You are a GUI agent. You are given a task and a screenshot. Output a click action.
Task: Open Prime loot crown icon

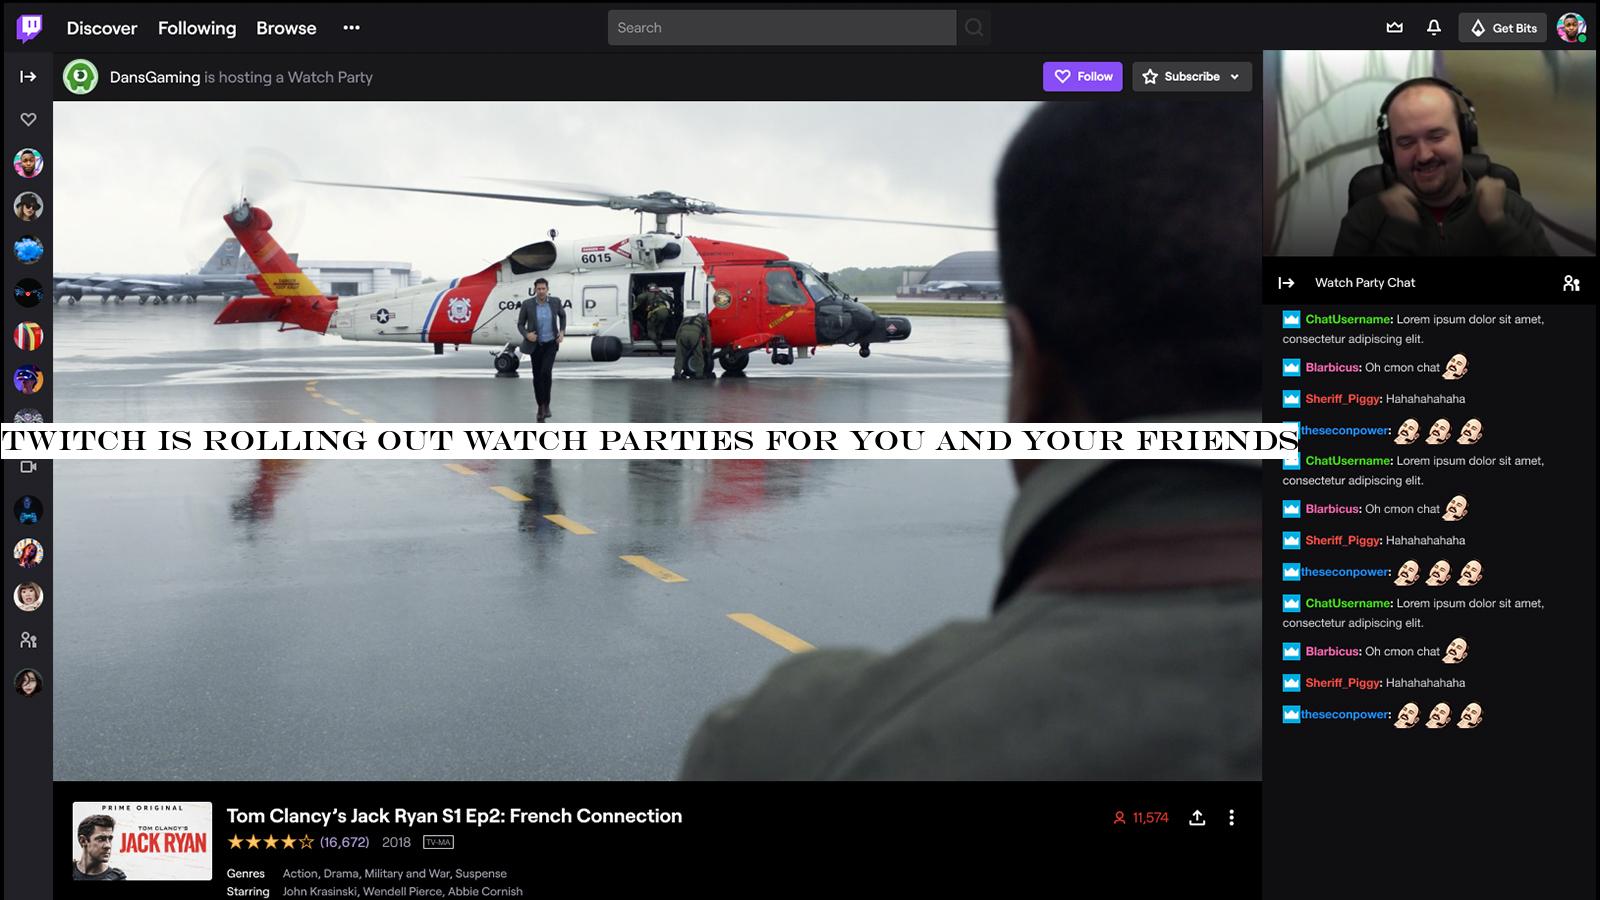point(1394,28)
